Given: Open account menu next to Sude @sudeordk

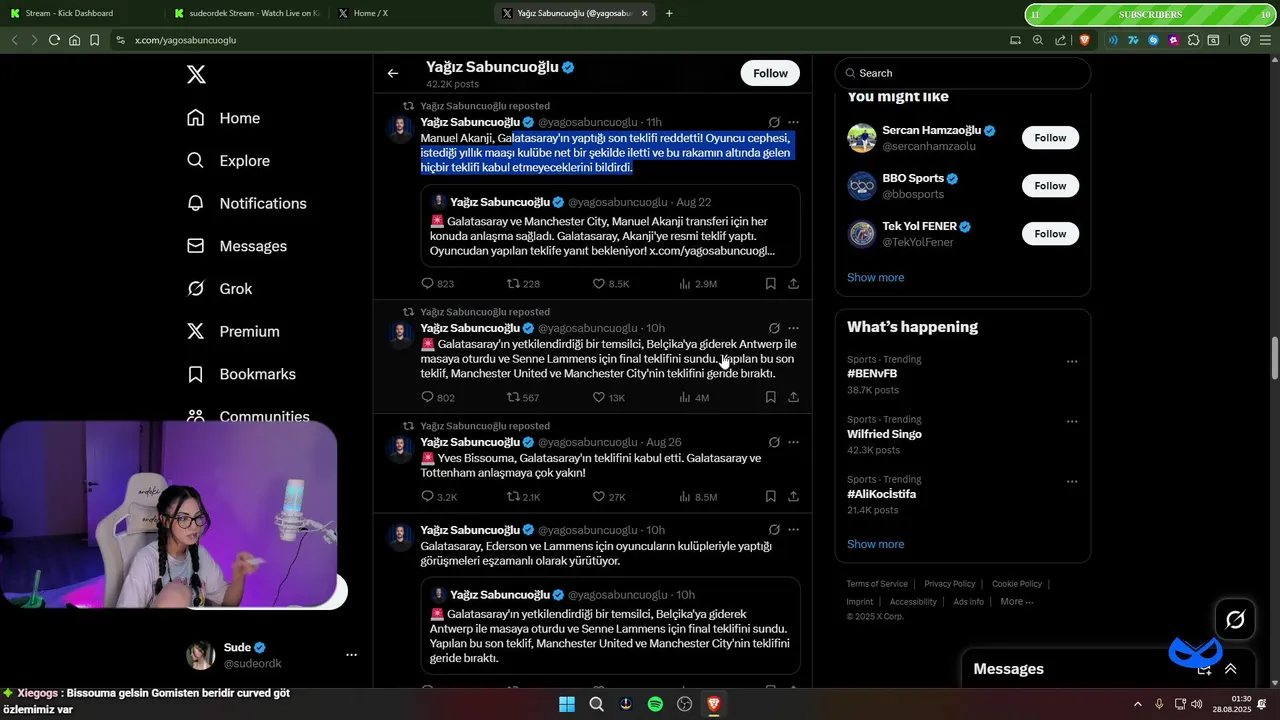Looking at the screenshot, I should 351,655.
